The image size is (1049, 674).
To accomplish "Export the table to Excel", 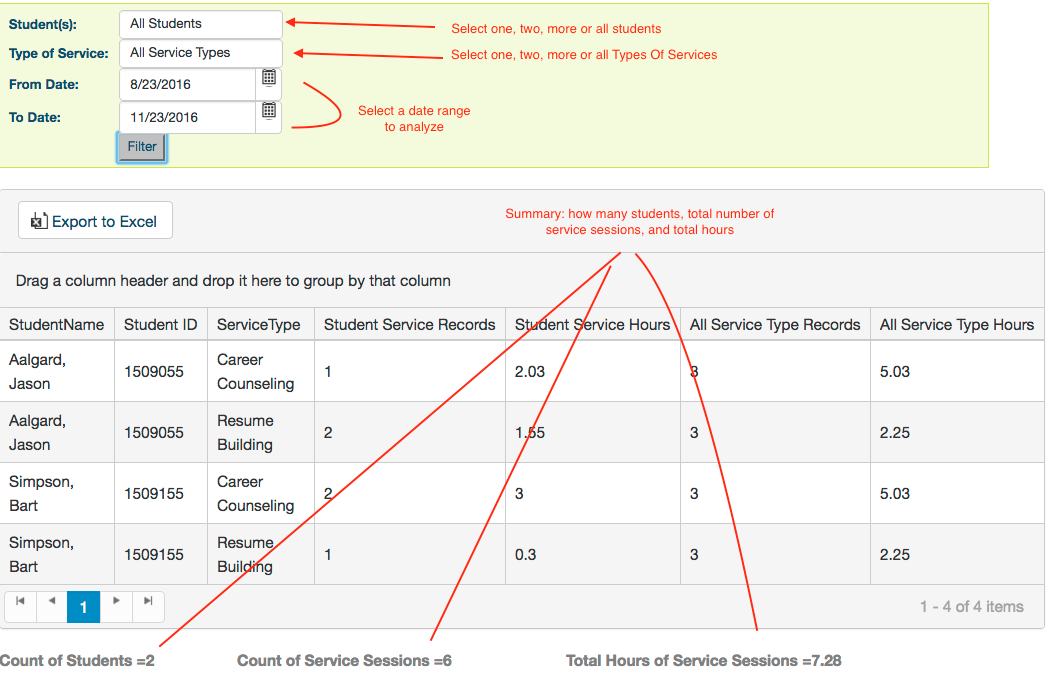I will click(95, 221).
